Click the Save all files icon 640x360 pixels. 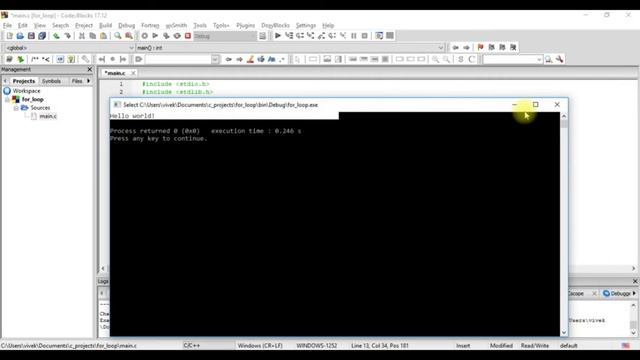click(42, 36)
